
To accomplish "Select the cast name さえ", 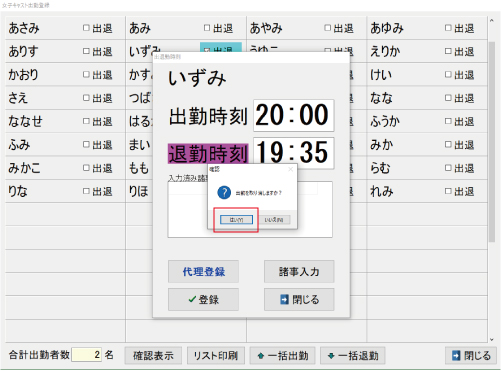I will pyautogui.click(x=18, y=98).
